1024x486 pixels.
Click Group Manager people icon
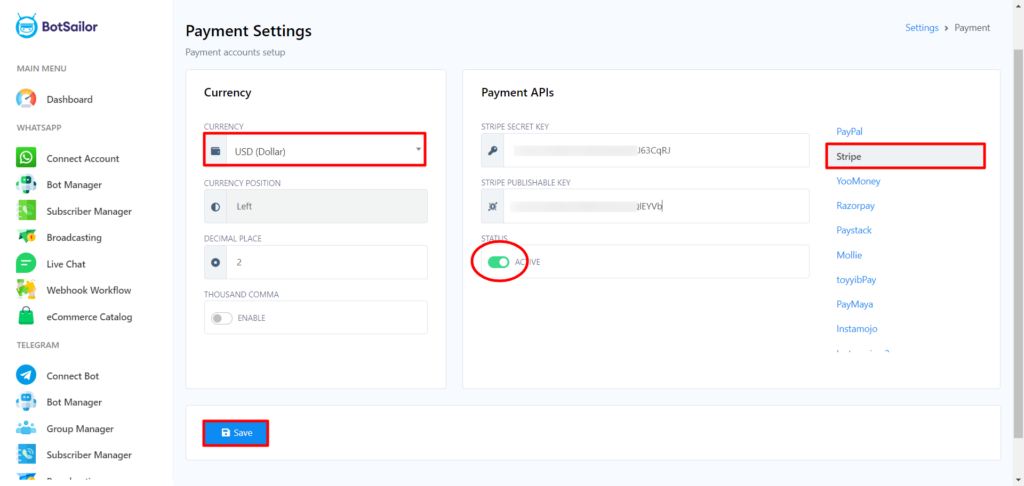tap(26, 429)
